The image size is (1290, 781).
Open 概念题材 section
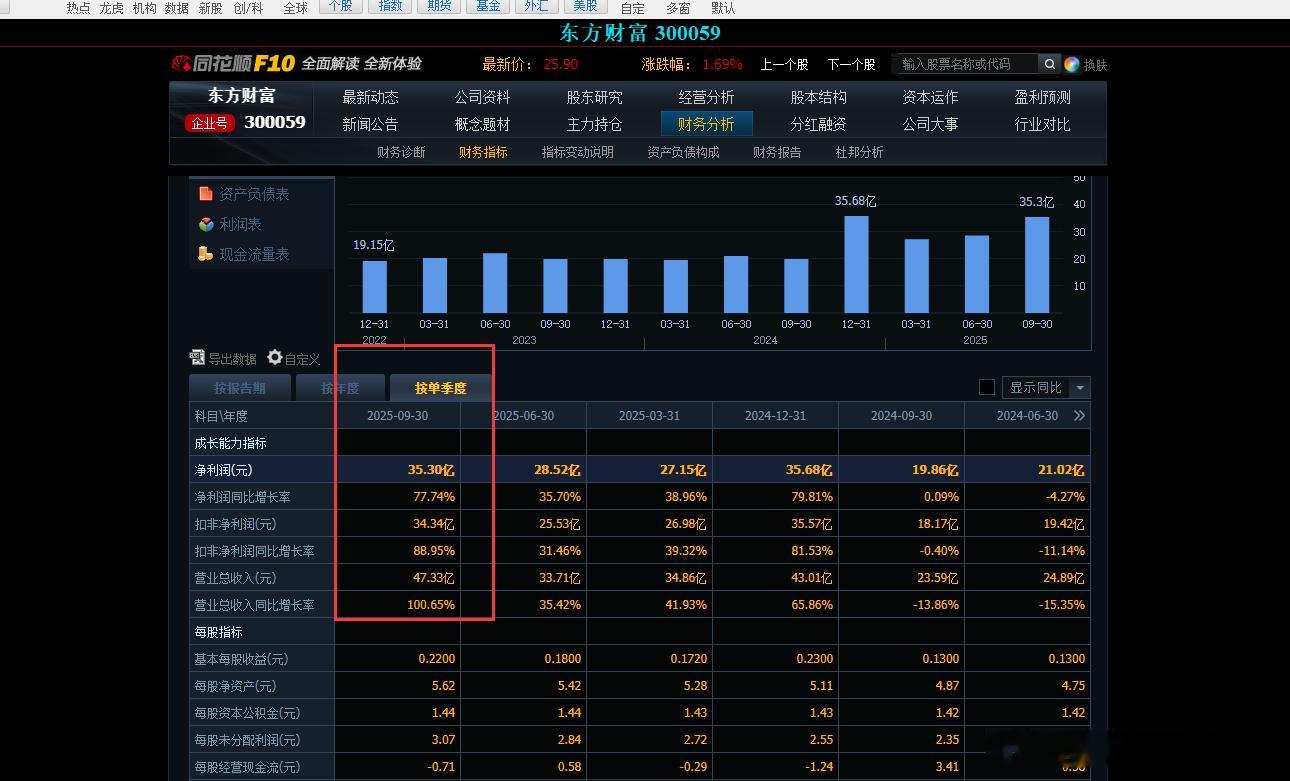[482, 124]
